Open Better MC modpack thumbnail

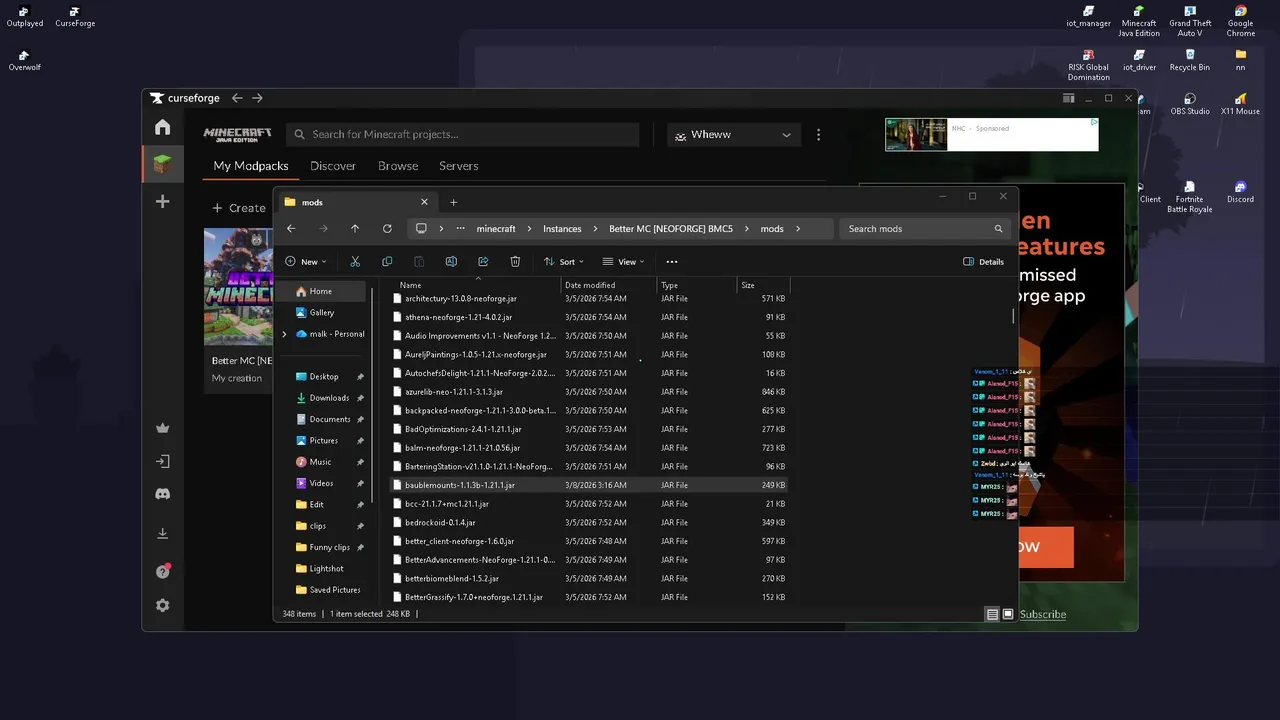(238, 287)
